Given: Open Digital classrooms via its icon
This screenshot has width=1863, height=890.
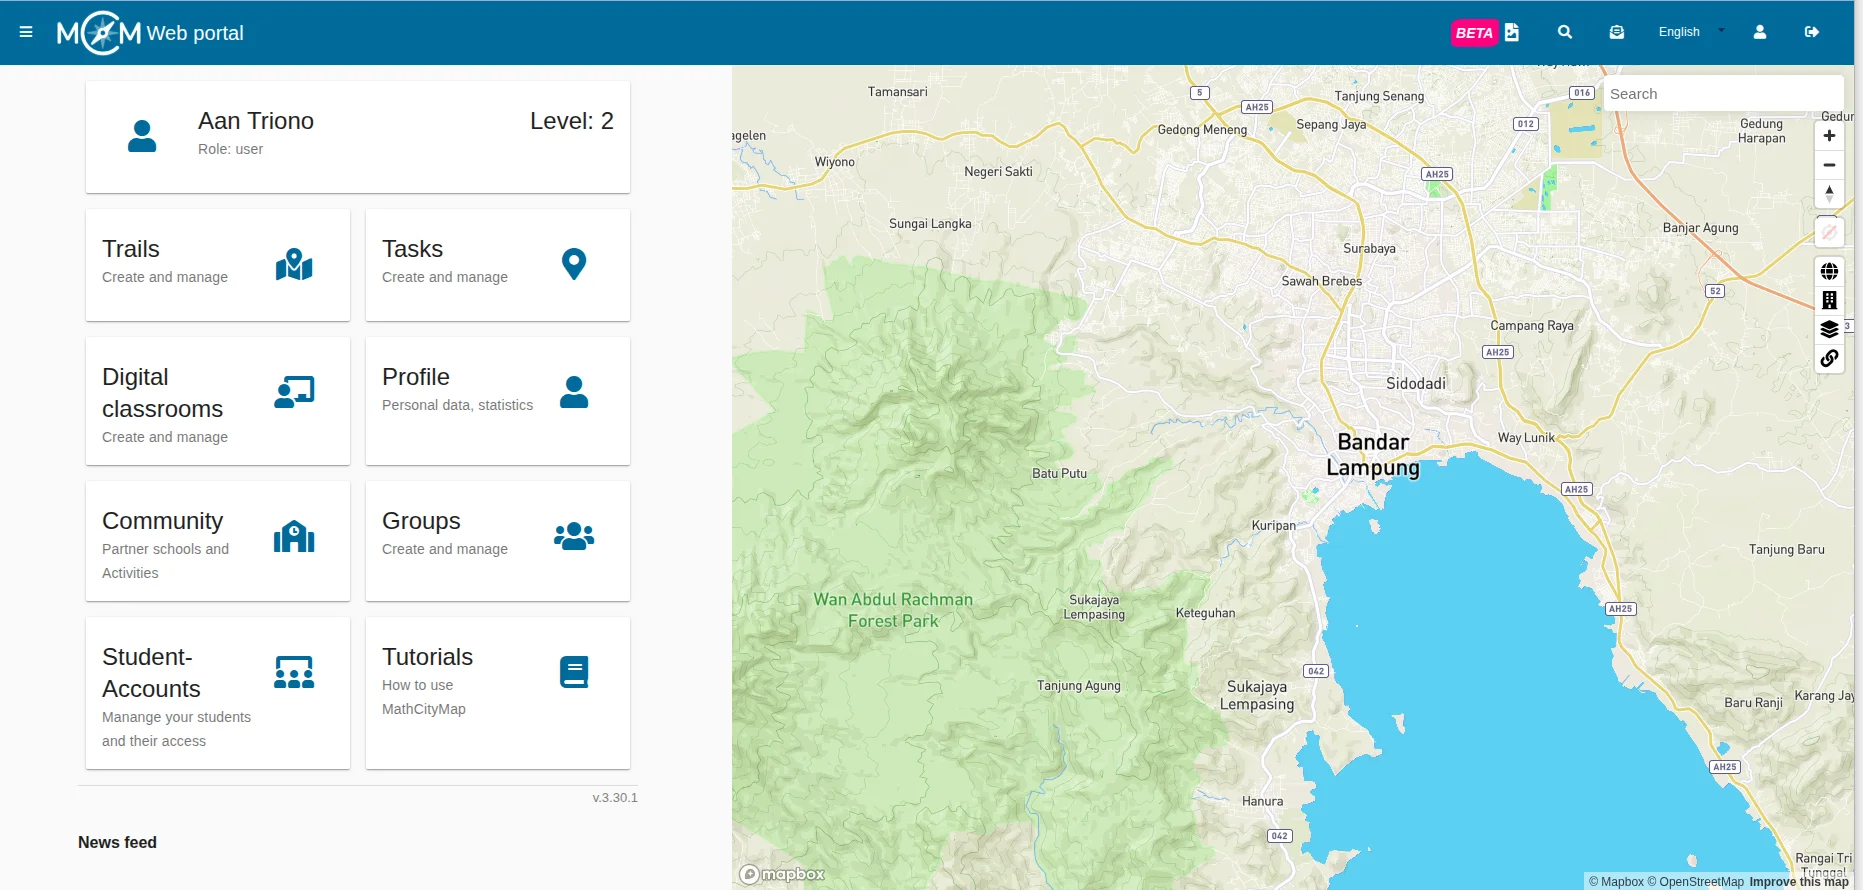Looking at the screenshot, I should (x=294, y=392).
